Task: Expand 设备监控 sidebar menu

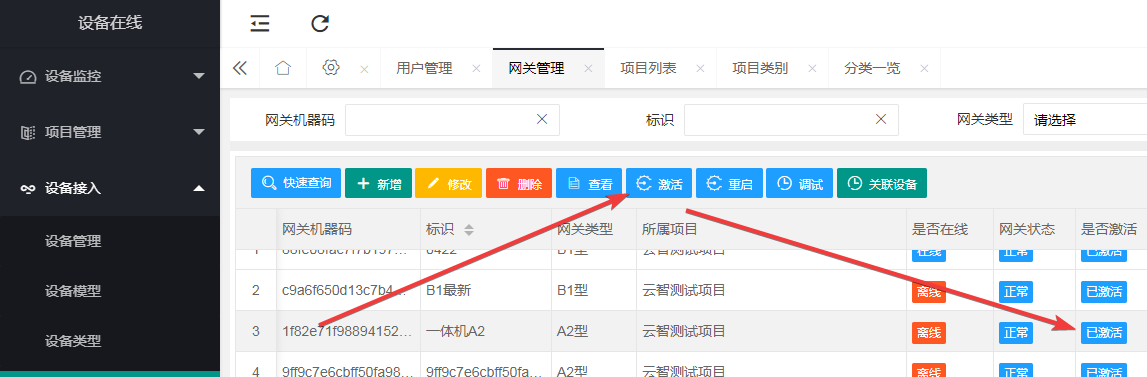Action: point(110,76)
